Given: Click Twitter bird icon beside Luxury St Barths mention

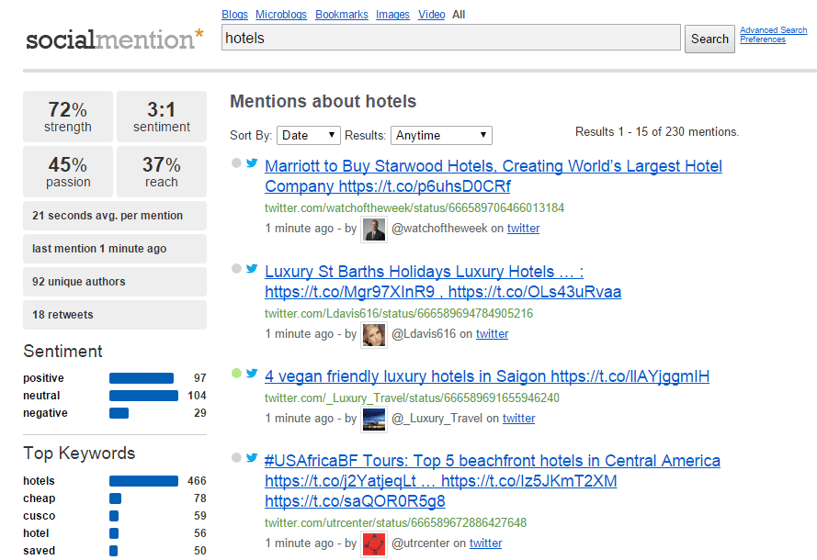Looking at the screenshot, I should (252, 268).
